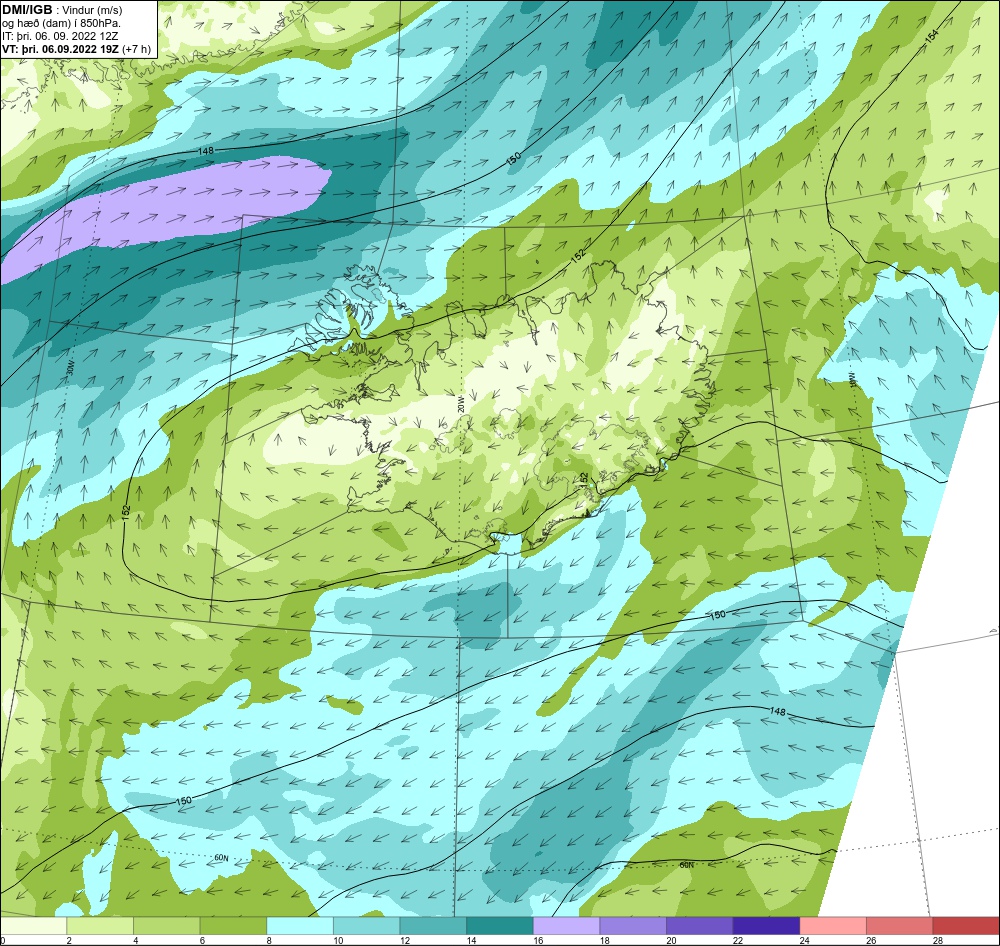Click the 26–28 m/s salmon red legend swatch
The width and height of the screenshot is (1000, 946).
[899, 926]
